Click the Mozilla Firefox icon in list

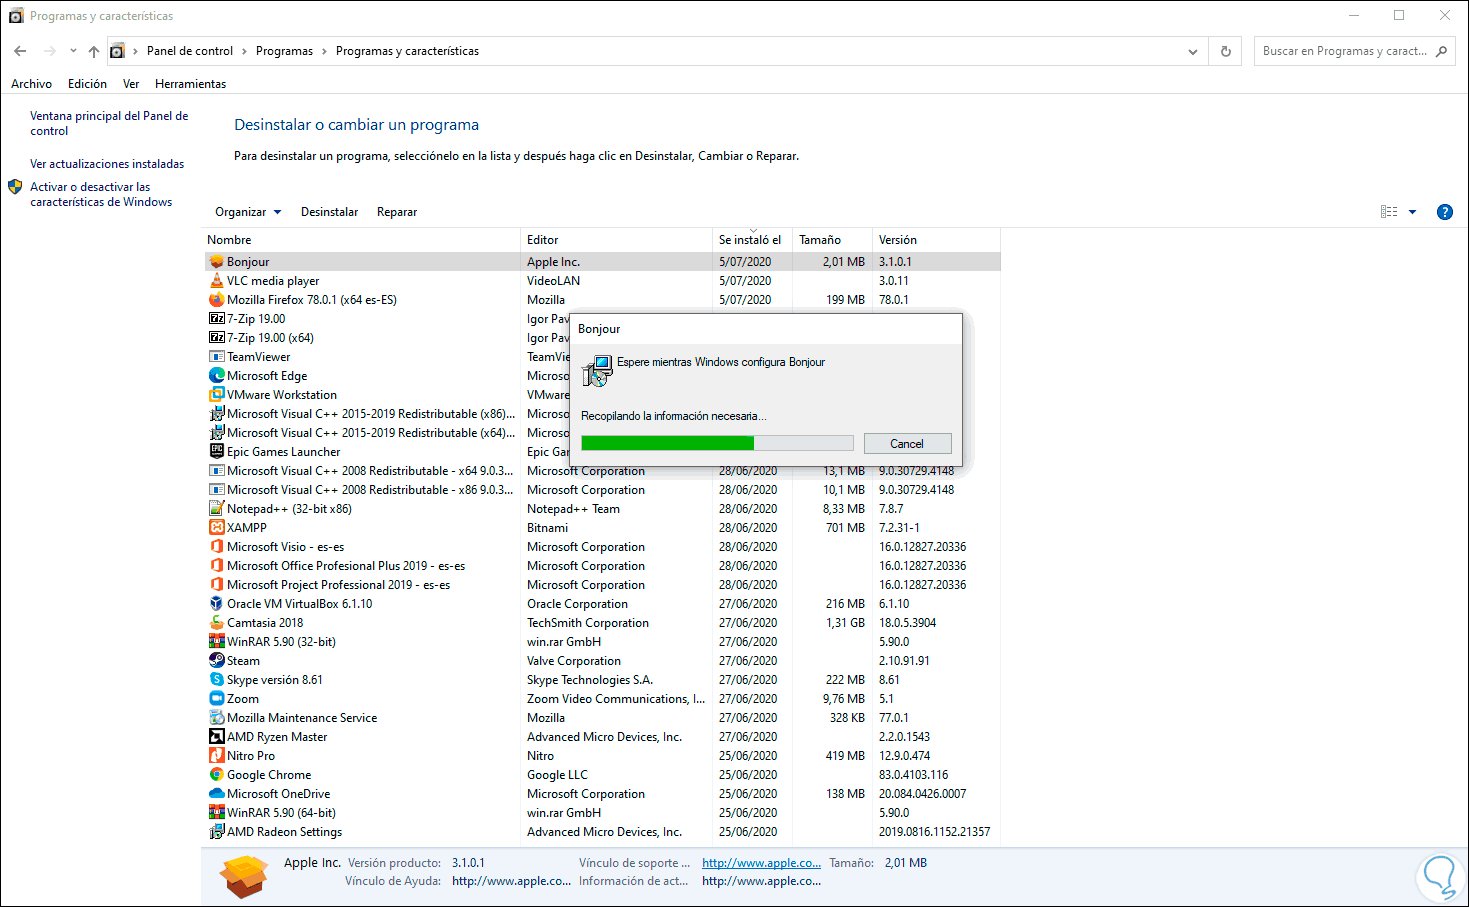coord(216,300)
